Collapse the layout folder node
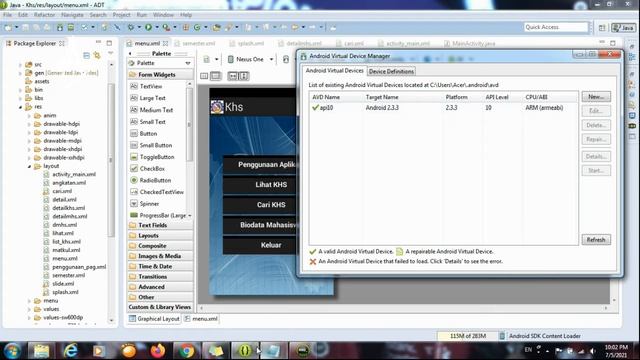 pos(29,166)
